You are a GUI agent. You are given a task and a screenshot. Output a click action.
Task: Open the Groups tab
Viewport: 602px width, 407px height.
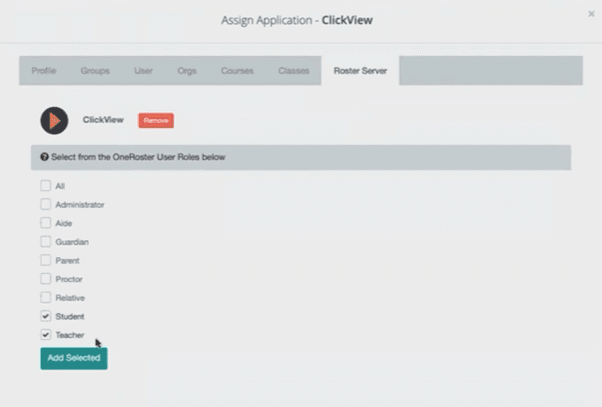pos(95,71)
